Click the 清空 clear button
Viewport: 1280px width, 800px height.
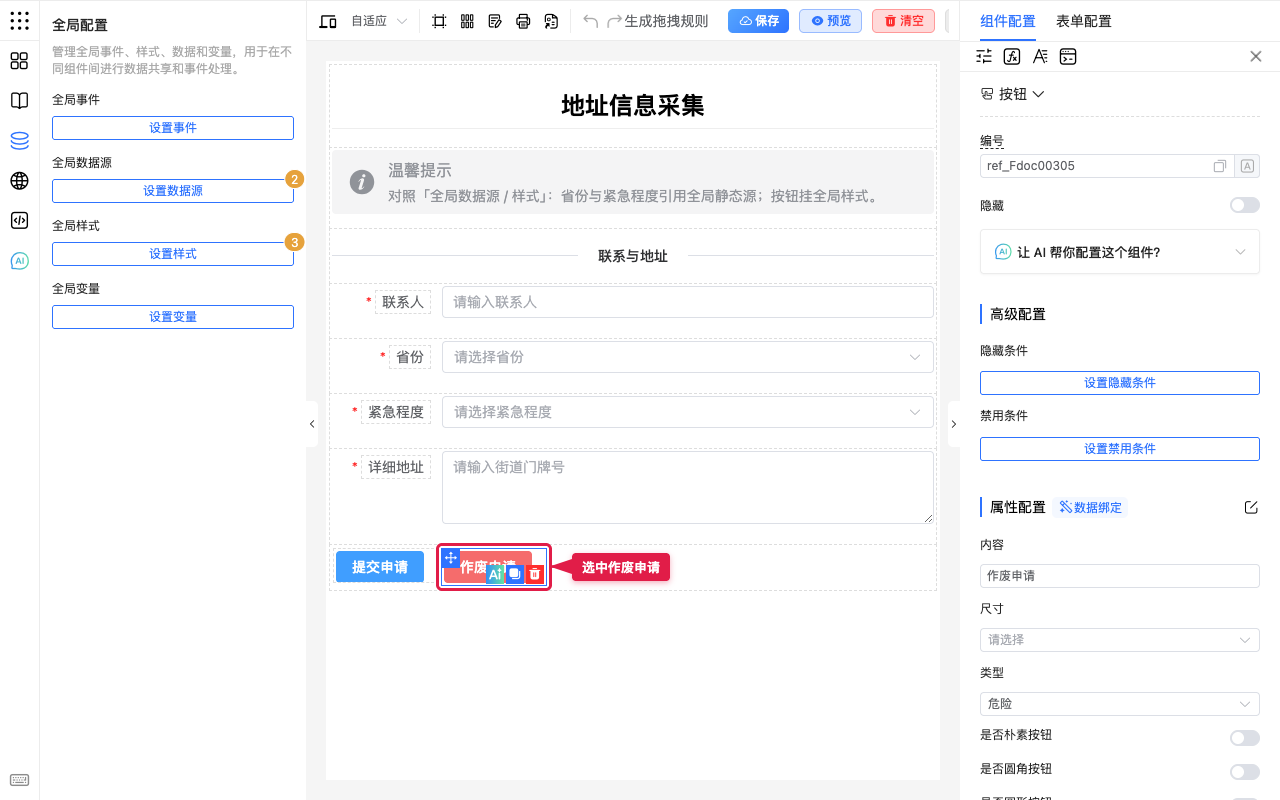coord(903,21)
